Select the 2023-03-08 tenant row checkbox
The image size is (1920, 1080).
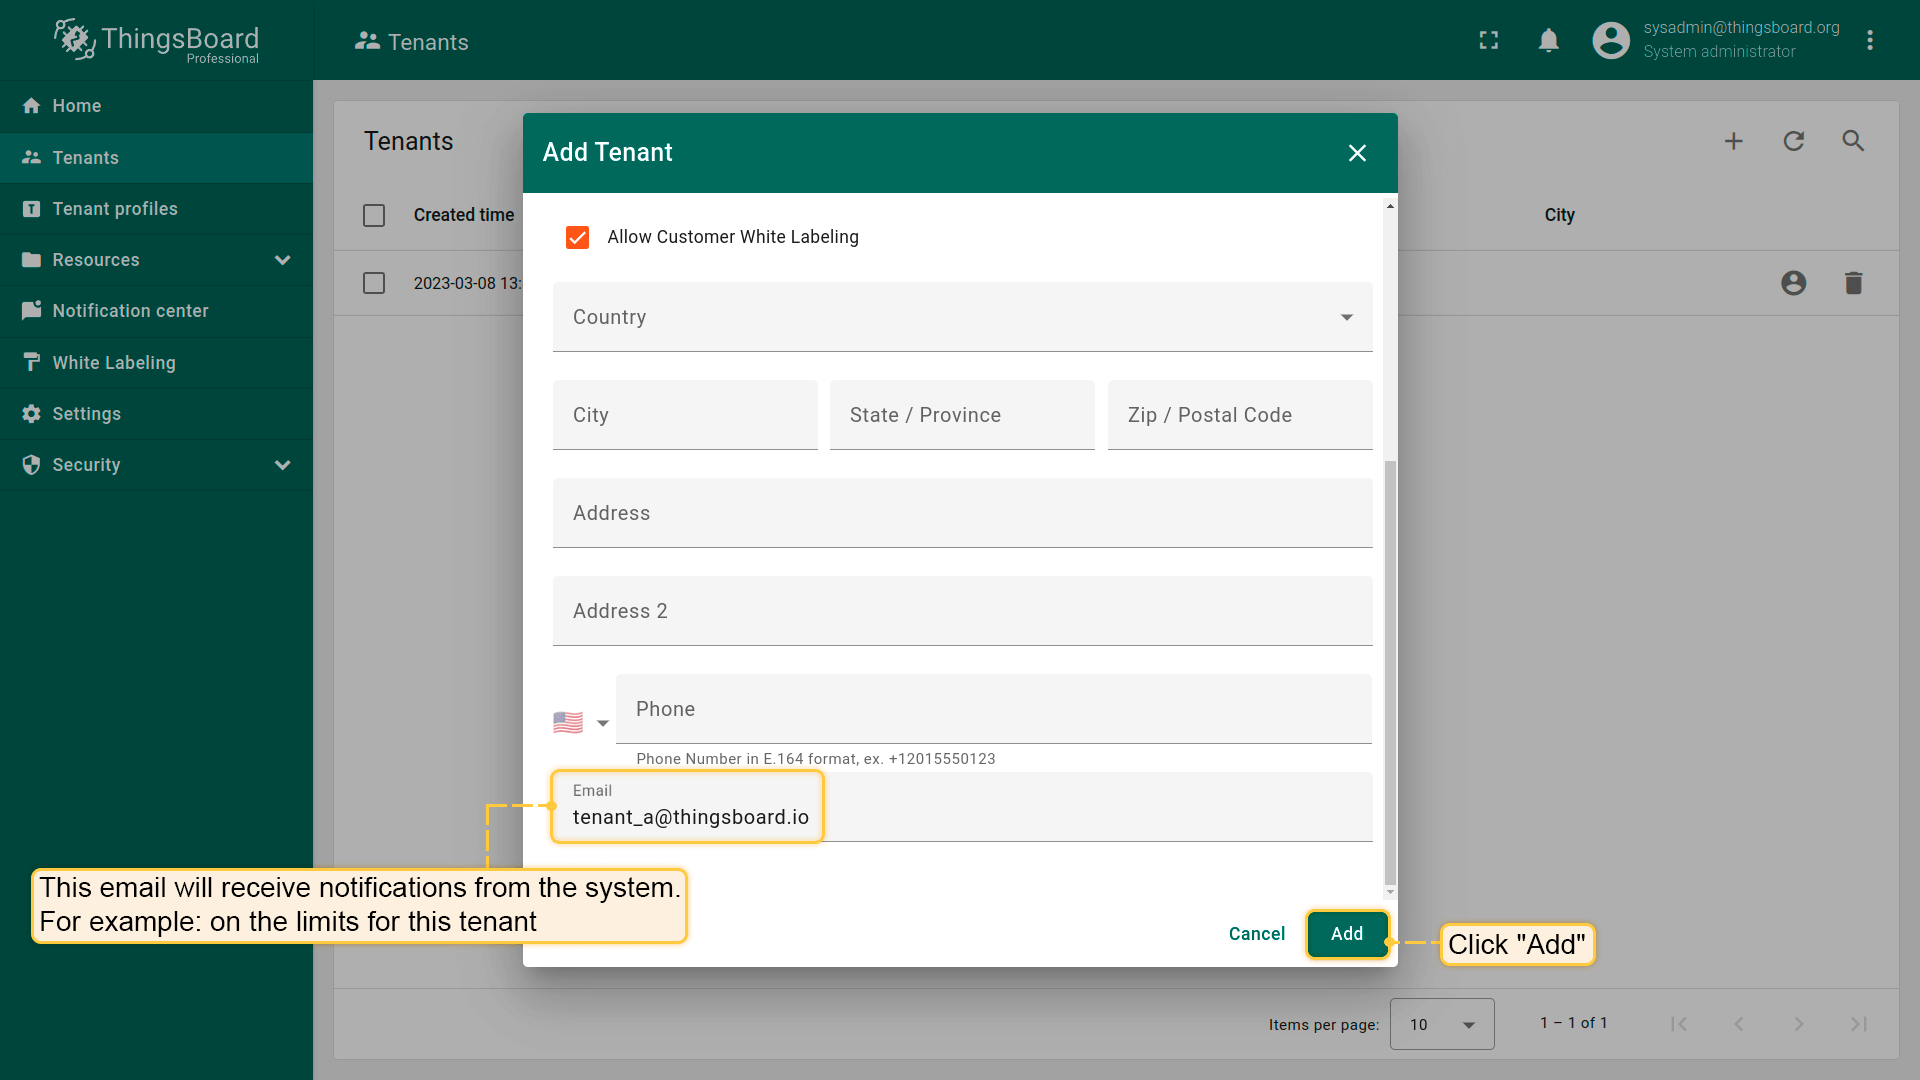374,283
